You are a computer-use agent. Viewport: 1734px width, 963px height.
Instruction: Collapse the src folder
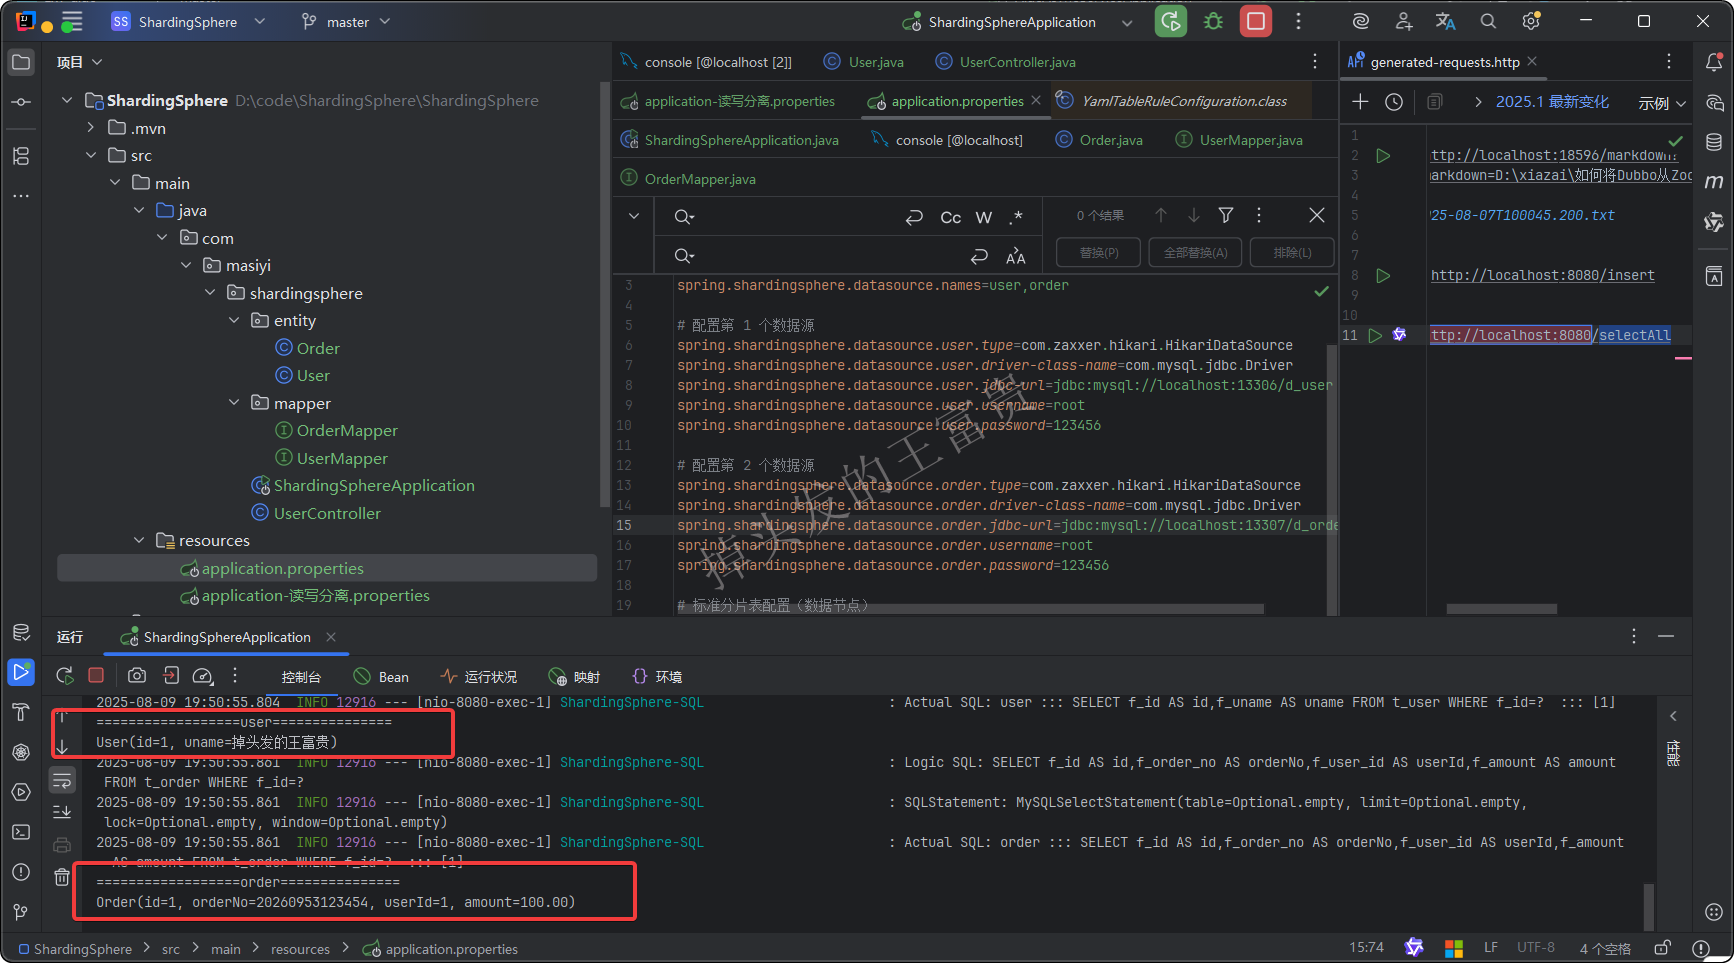pos(91,155)
